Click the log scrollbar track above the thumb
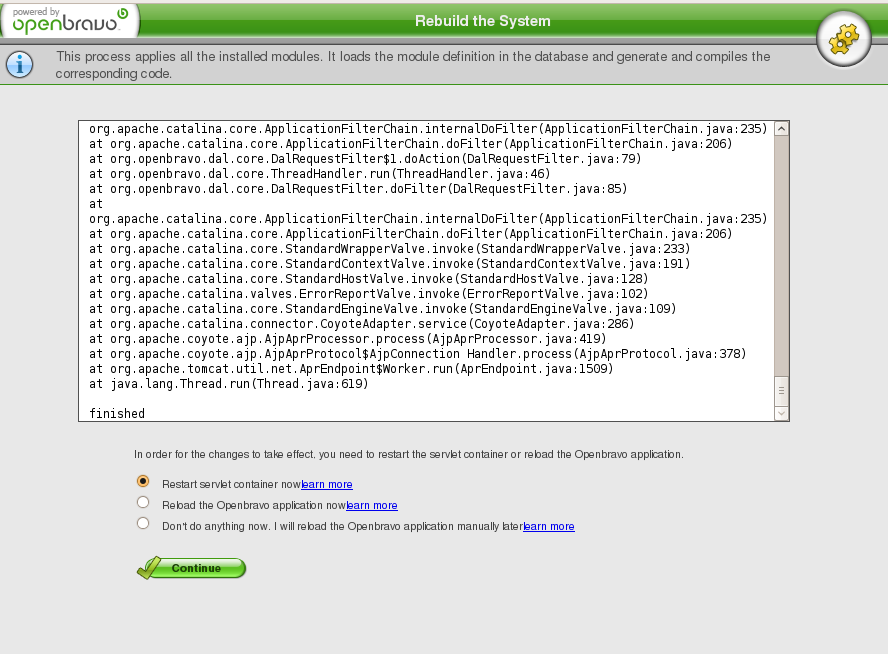Screen dimensions: 888x654 [781, 255]
